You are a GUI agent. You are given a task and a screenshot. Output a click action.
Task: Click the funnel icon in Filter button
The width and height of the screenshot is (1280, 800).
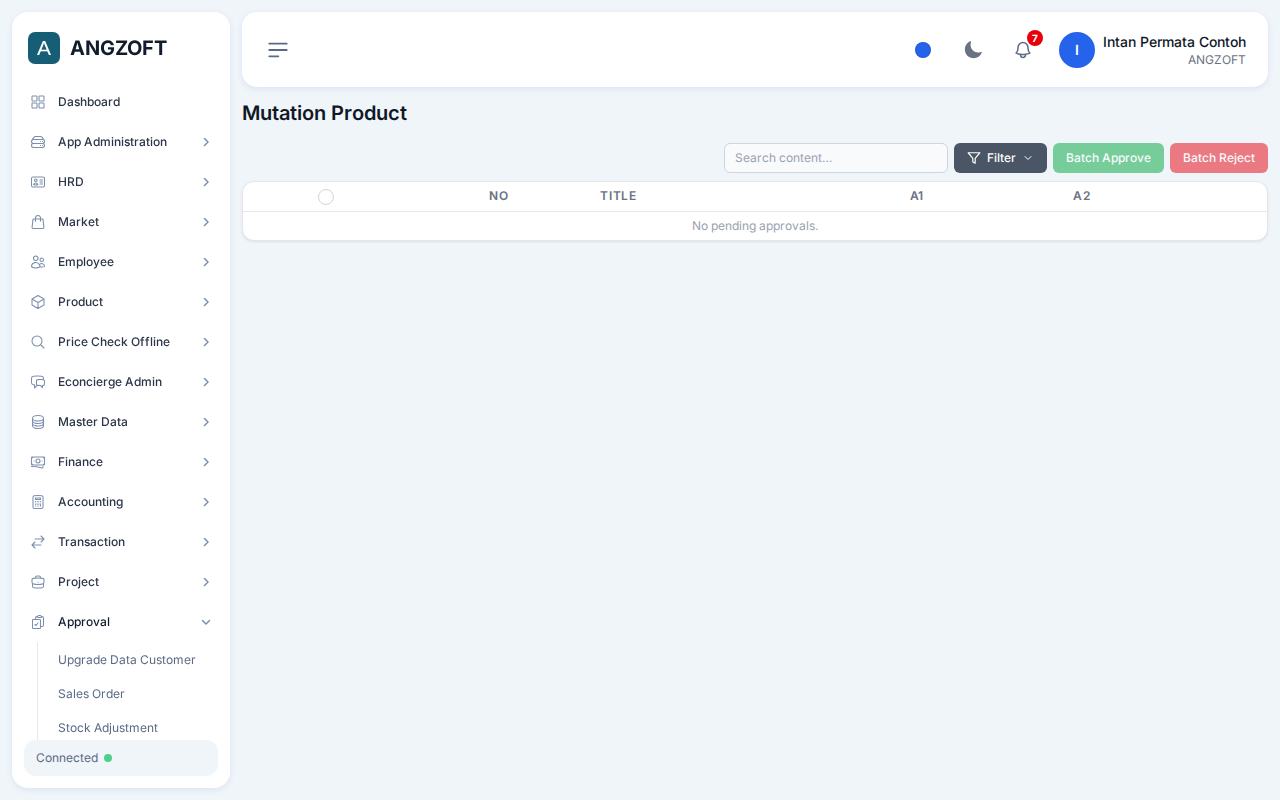click(x=974, y=158)
